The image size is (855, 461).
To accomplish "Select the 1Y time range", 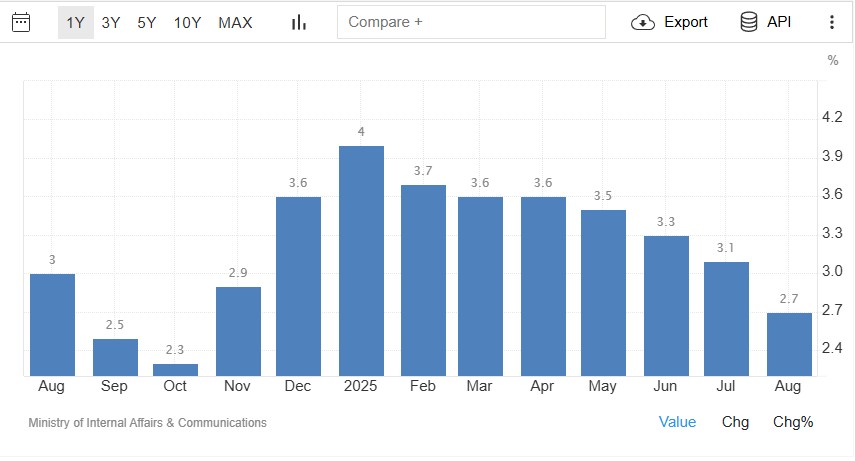I will pos(75,22).
